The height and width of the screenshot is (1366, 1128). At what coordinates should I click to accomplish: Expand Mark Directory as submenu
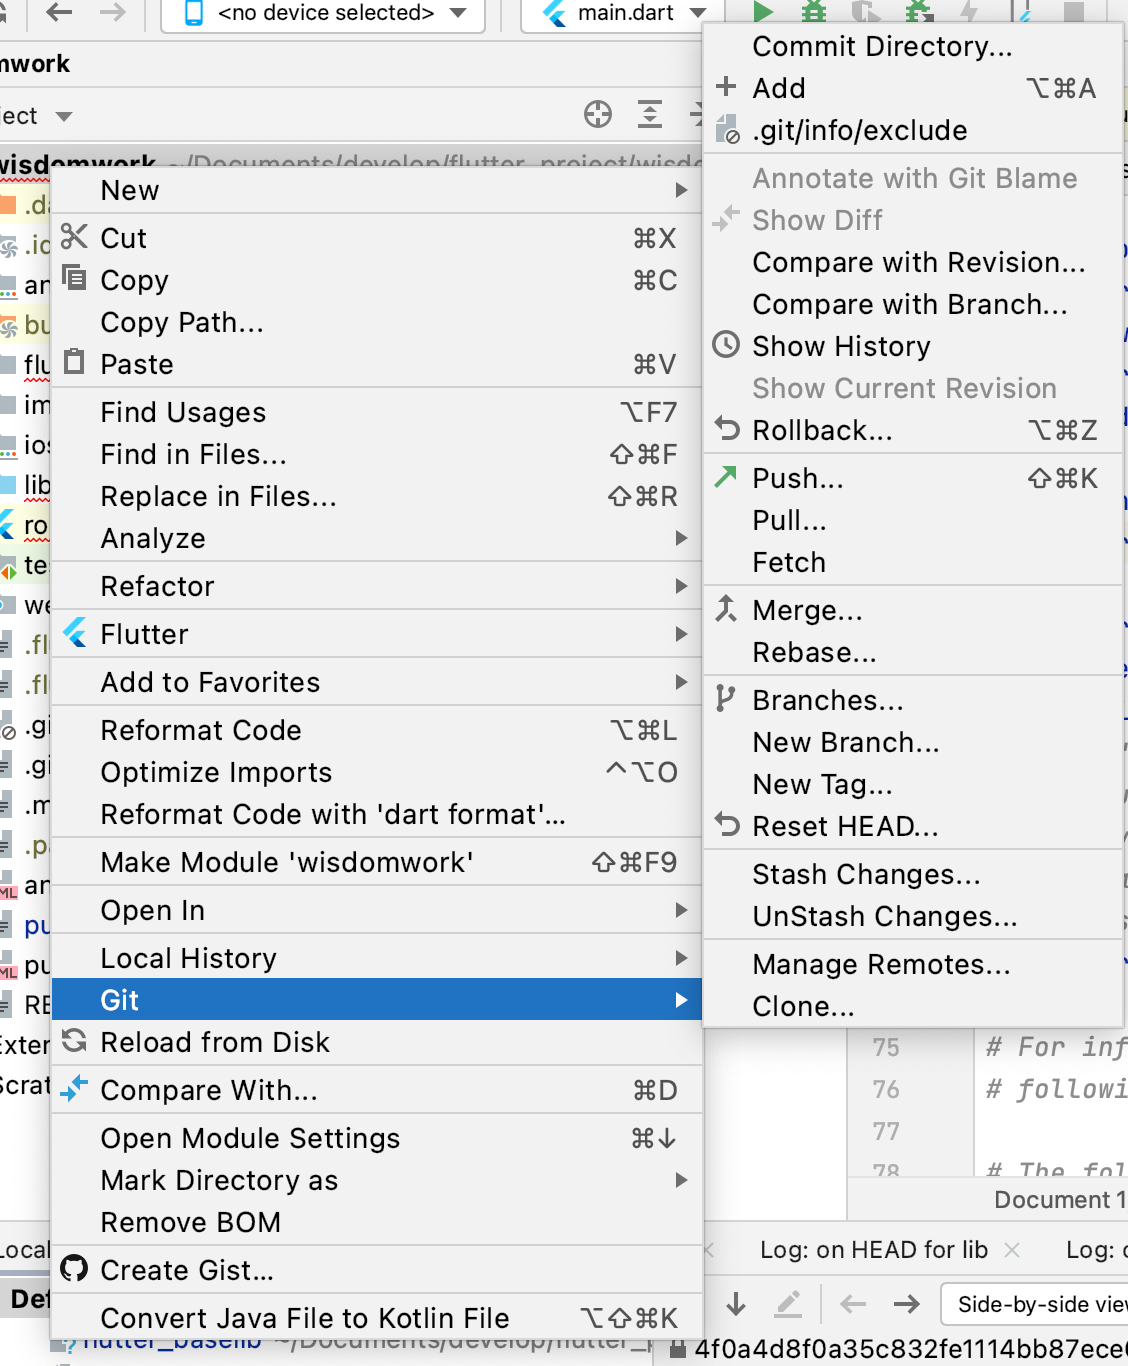(x=376, y=1180)
